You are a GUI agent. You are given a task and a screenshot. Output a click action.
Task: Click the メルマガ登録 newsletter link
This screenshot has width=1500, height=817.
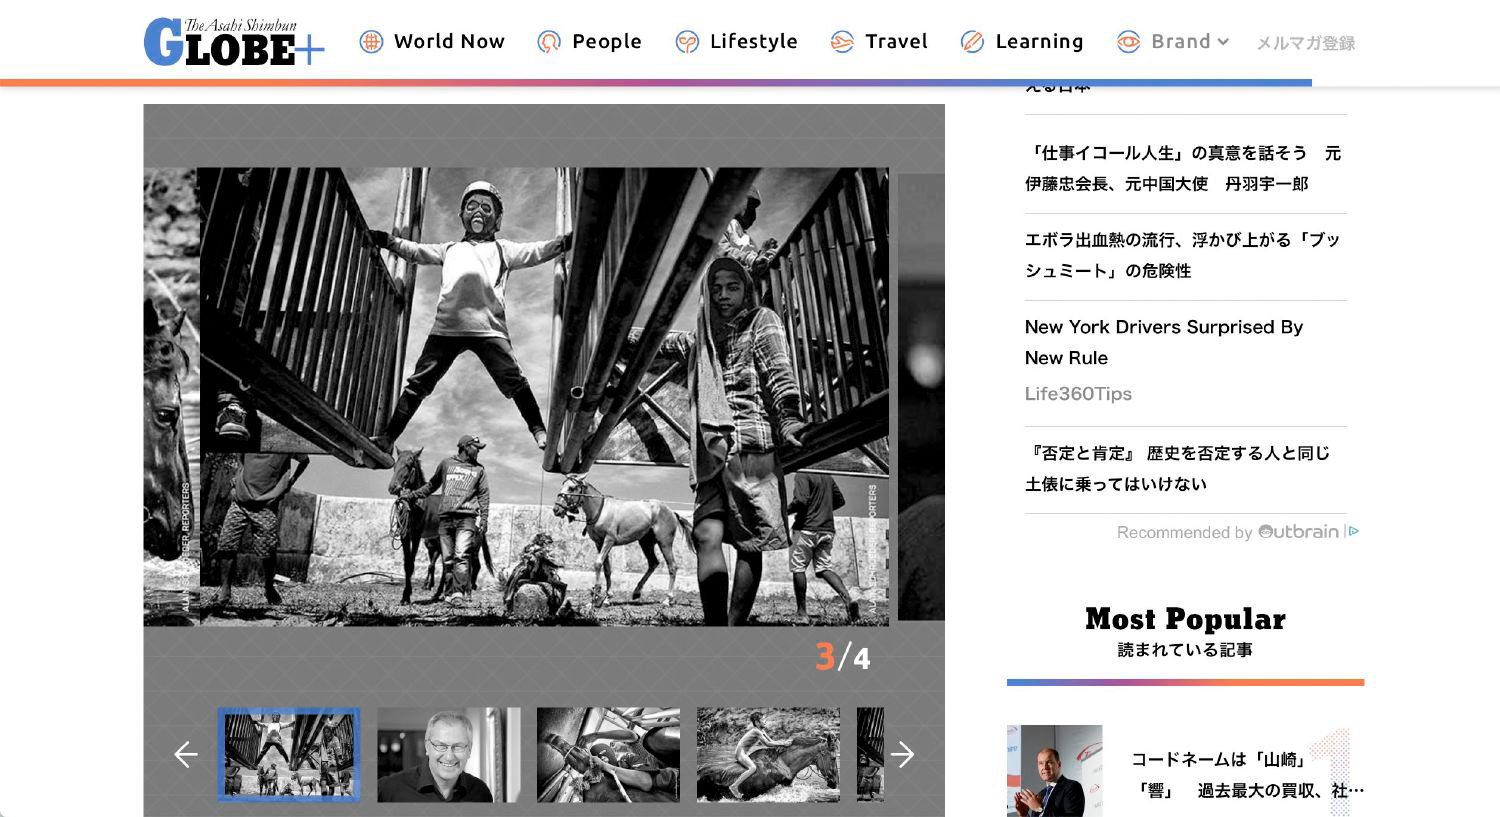[x=1305, y=43]
